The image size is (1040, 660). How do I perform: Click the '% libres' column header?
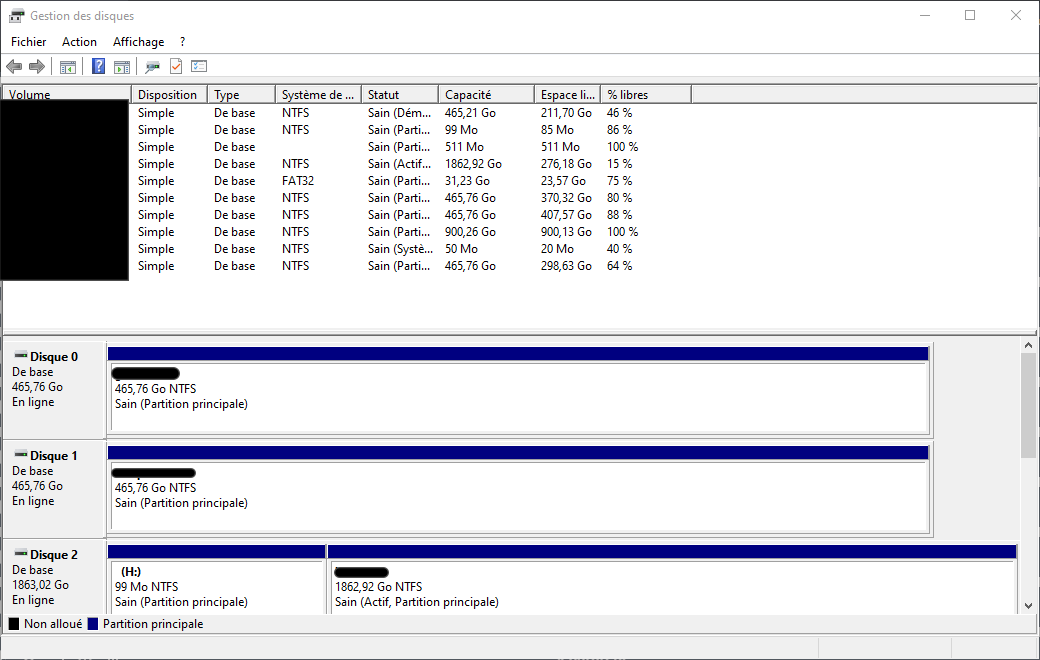pyautogui.click(x=645, y=95)
